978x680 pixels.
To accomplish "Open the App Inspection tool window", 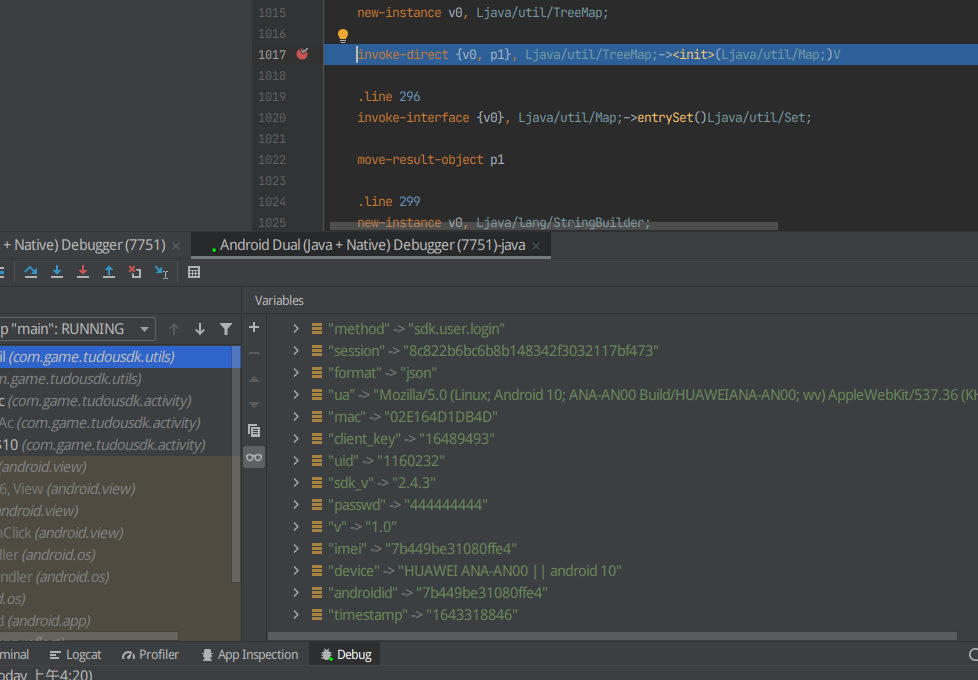I will pos(250,654).
